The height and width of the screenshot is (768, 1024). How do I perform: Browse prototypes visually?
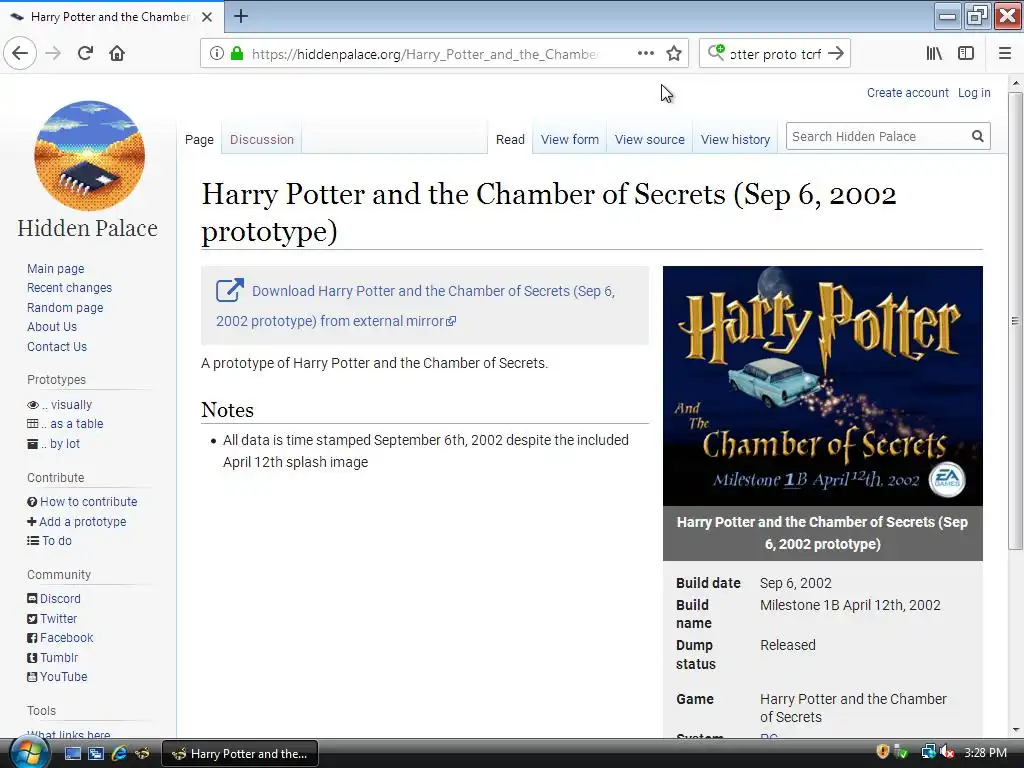coord(67,405)
